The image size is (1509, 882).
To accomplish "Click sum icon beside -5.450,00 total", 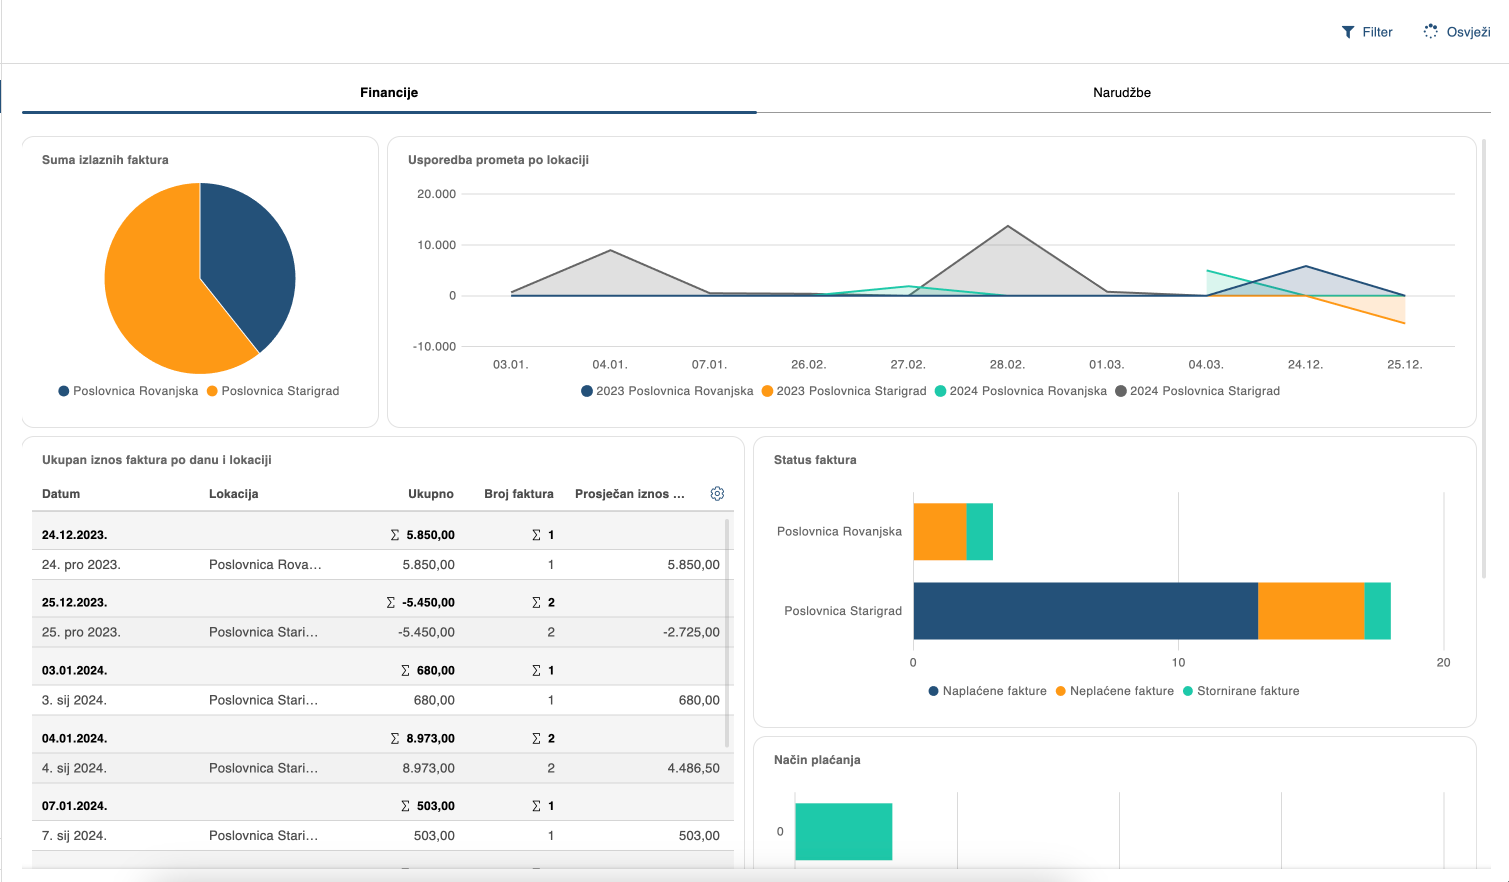I will [391, 603].
